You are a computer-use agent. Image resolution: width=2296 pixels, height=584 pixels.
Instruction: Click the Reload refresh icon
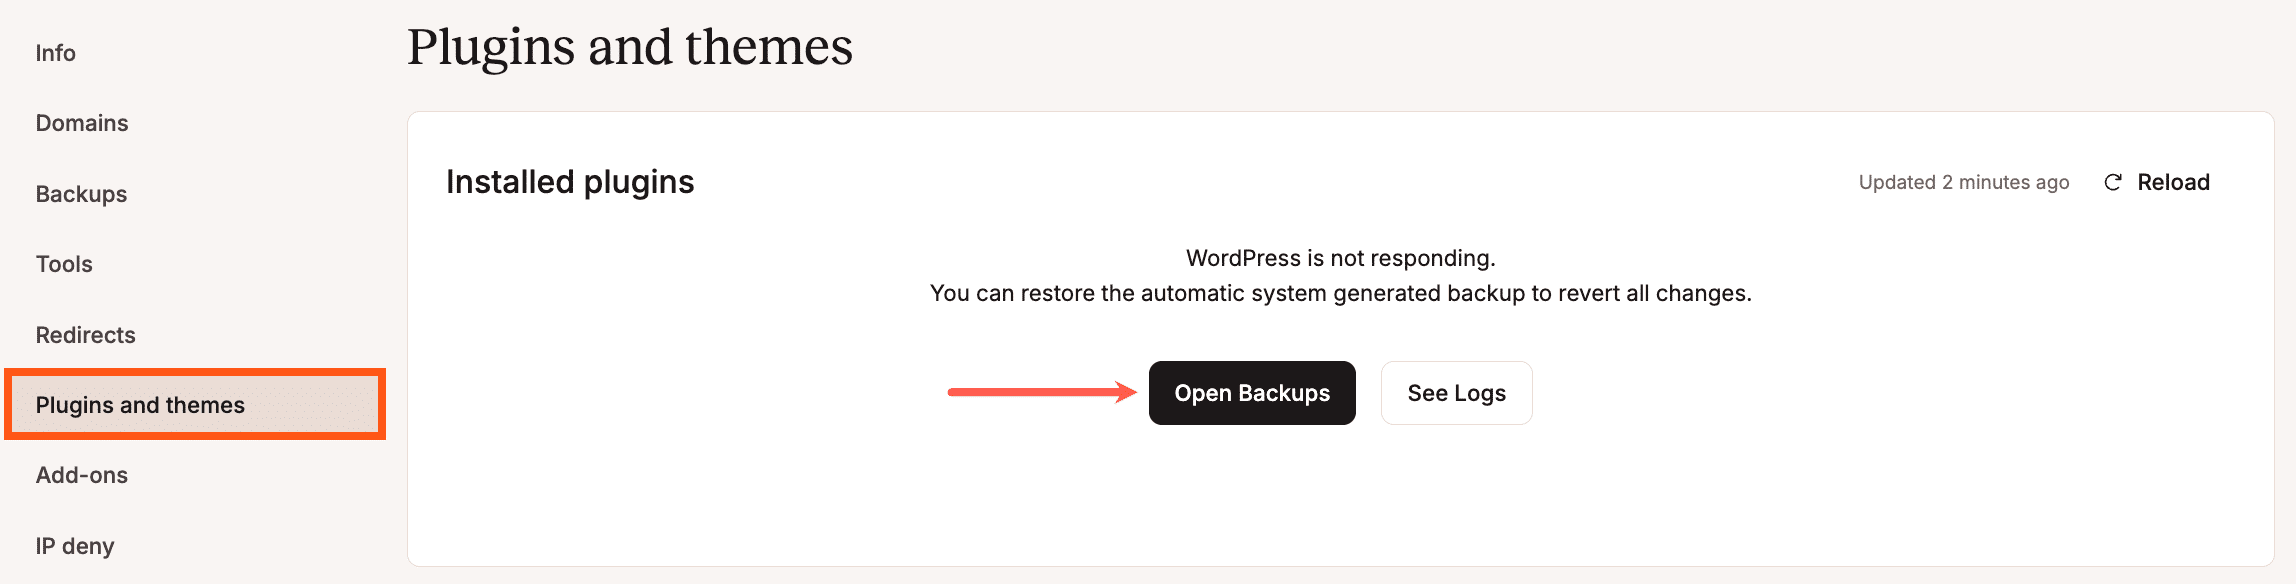click(2113, 182)
